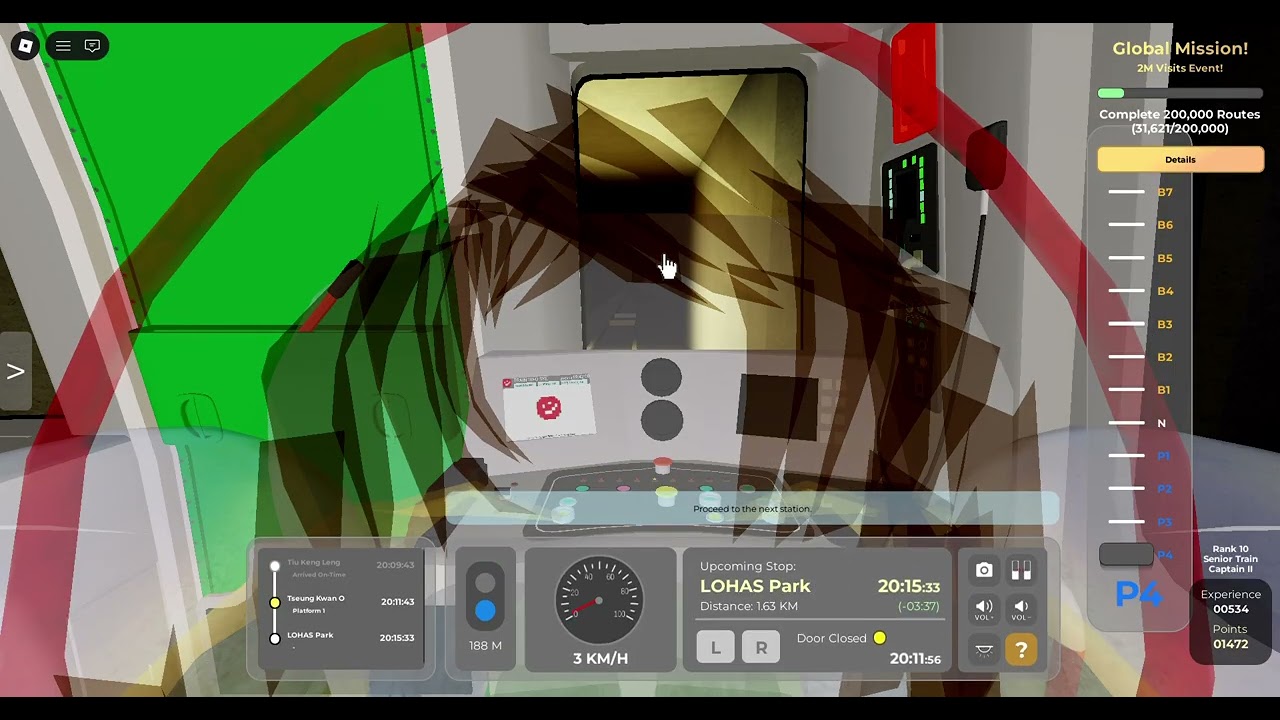1280x720 pixels.
Task: Click the lower round black console button
Action: coord(661,420)
